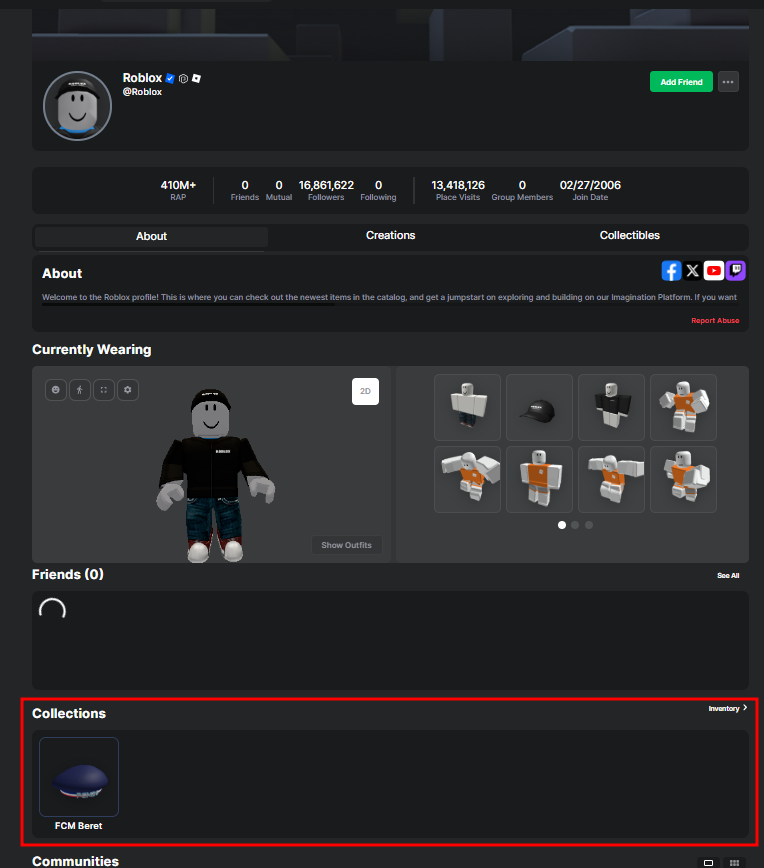Click the fullscreen expand icon in avatar viewer

[x=104, y=390]
